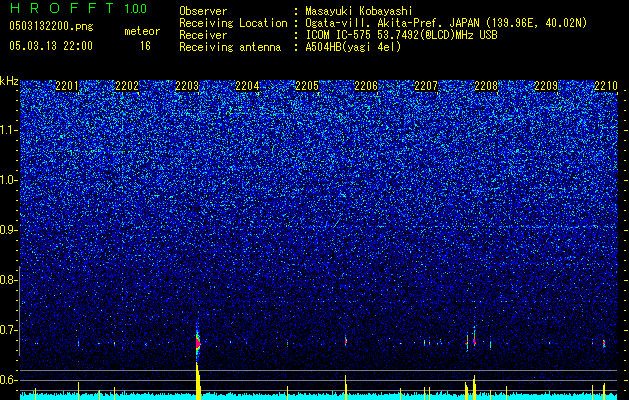Select the file name "0503132200.png"
The height and width of the screenshot is (400, 629).
51,27
